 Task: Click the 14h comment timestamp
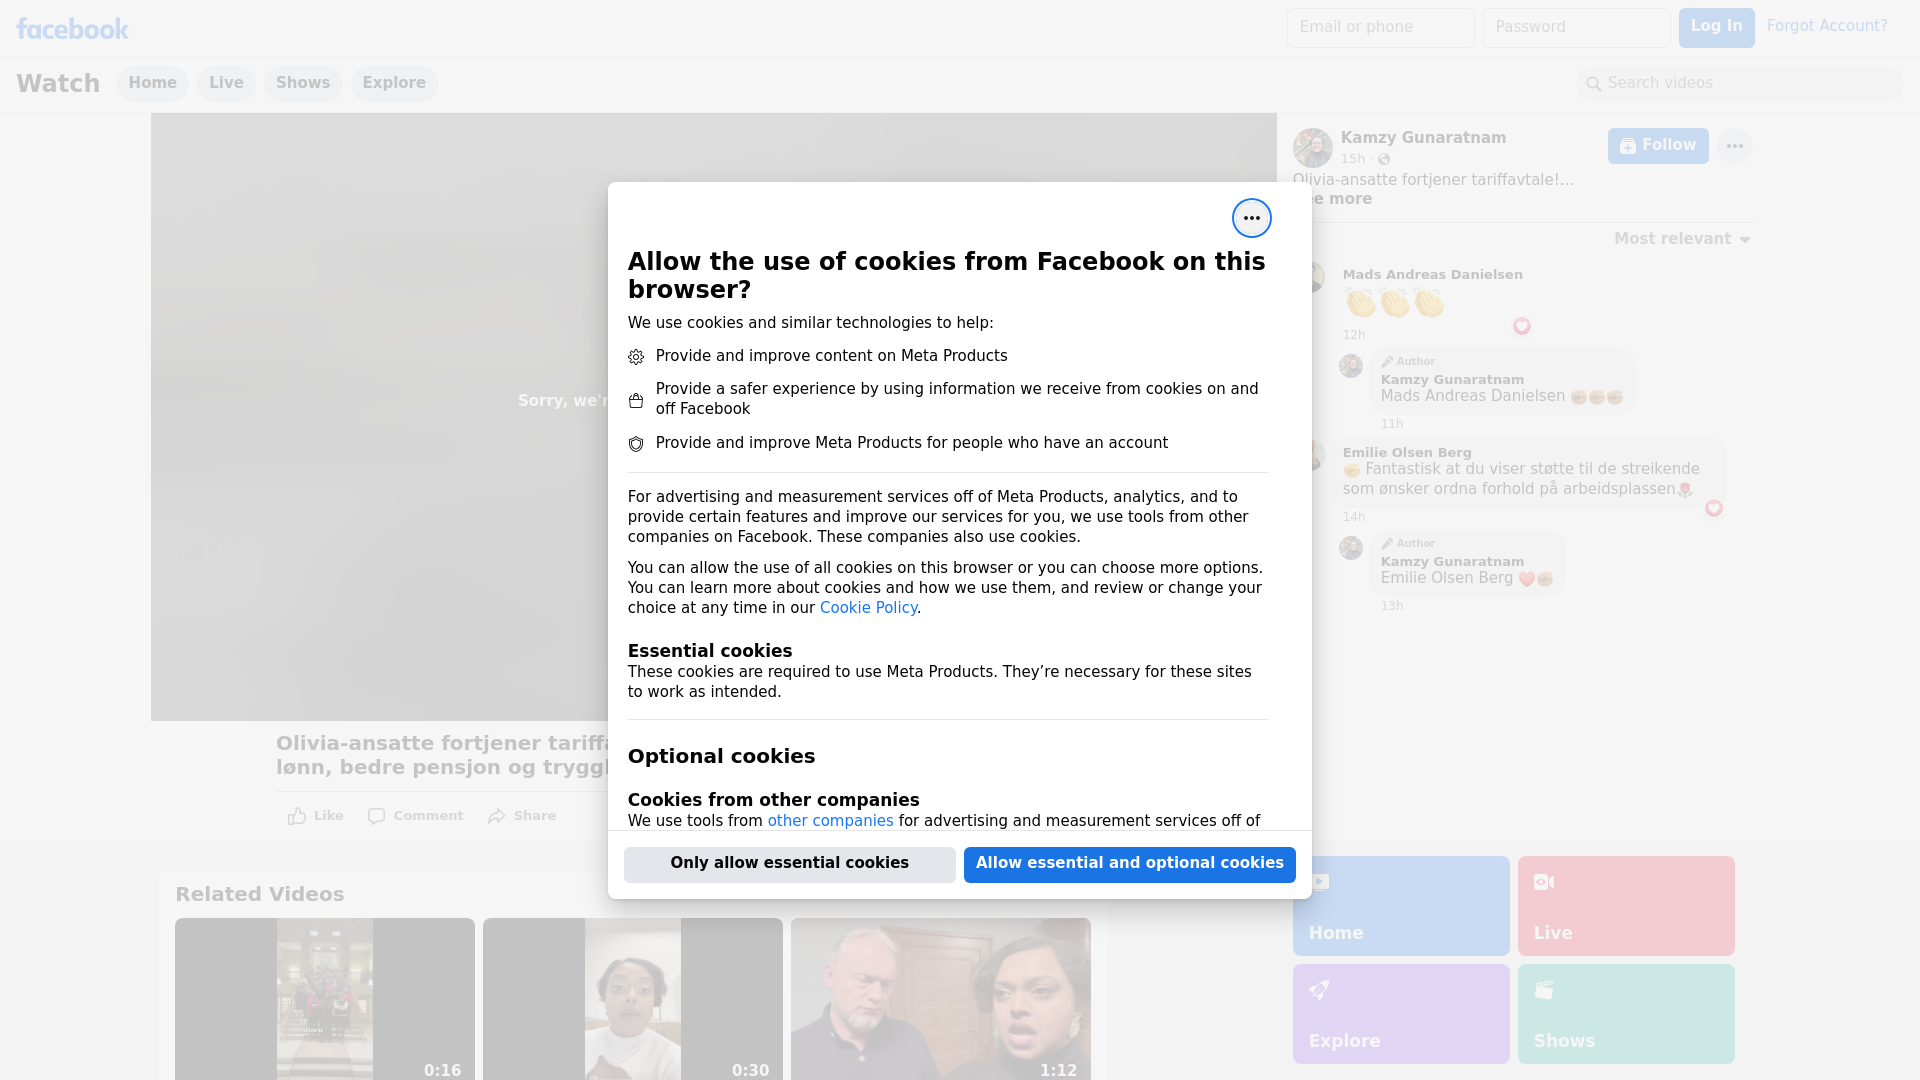pyautogui.click(x=1354, y=517)
